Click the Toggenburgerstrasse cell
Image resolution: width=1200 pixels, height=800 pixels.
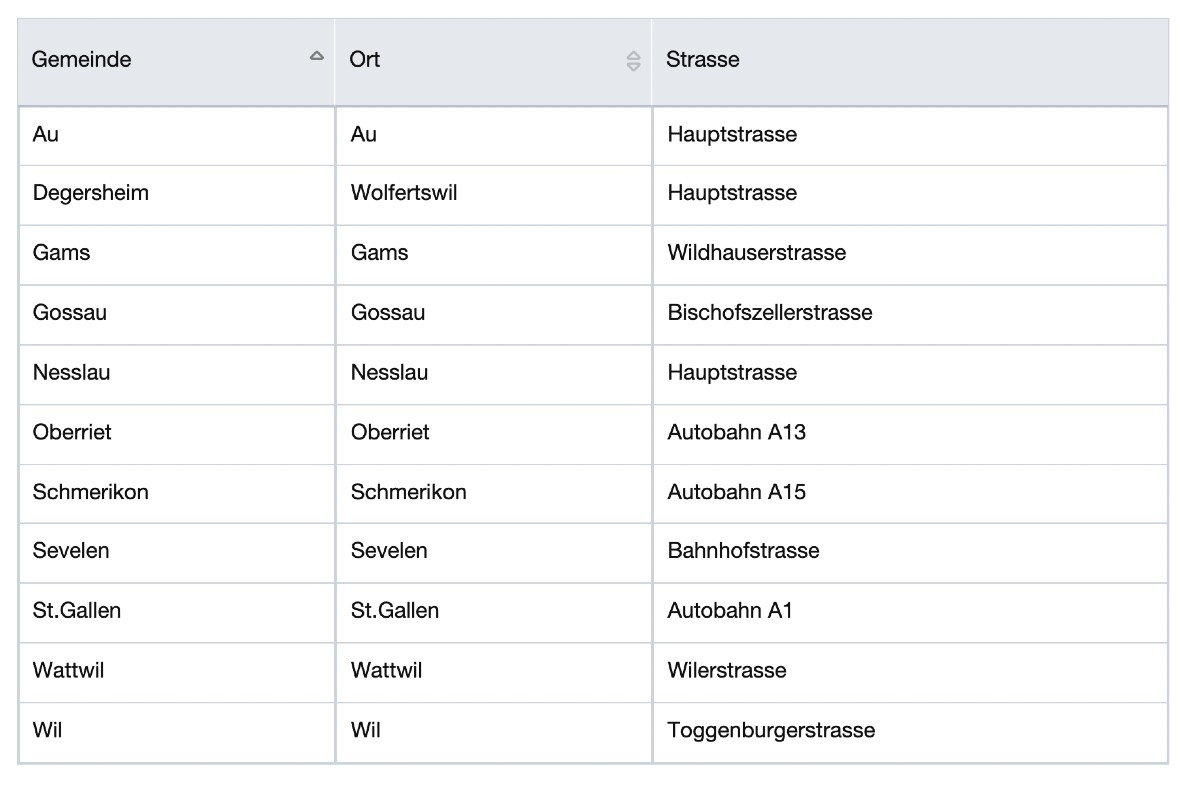tap(771, 730)
